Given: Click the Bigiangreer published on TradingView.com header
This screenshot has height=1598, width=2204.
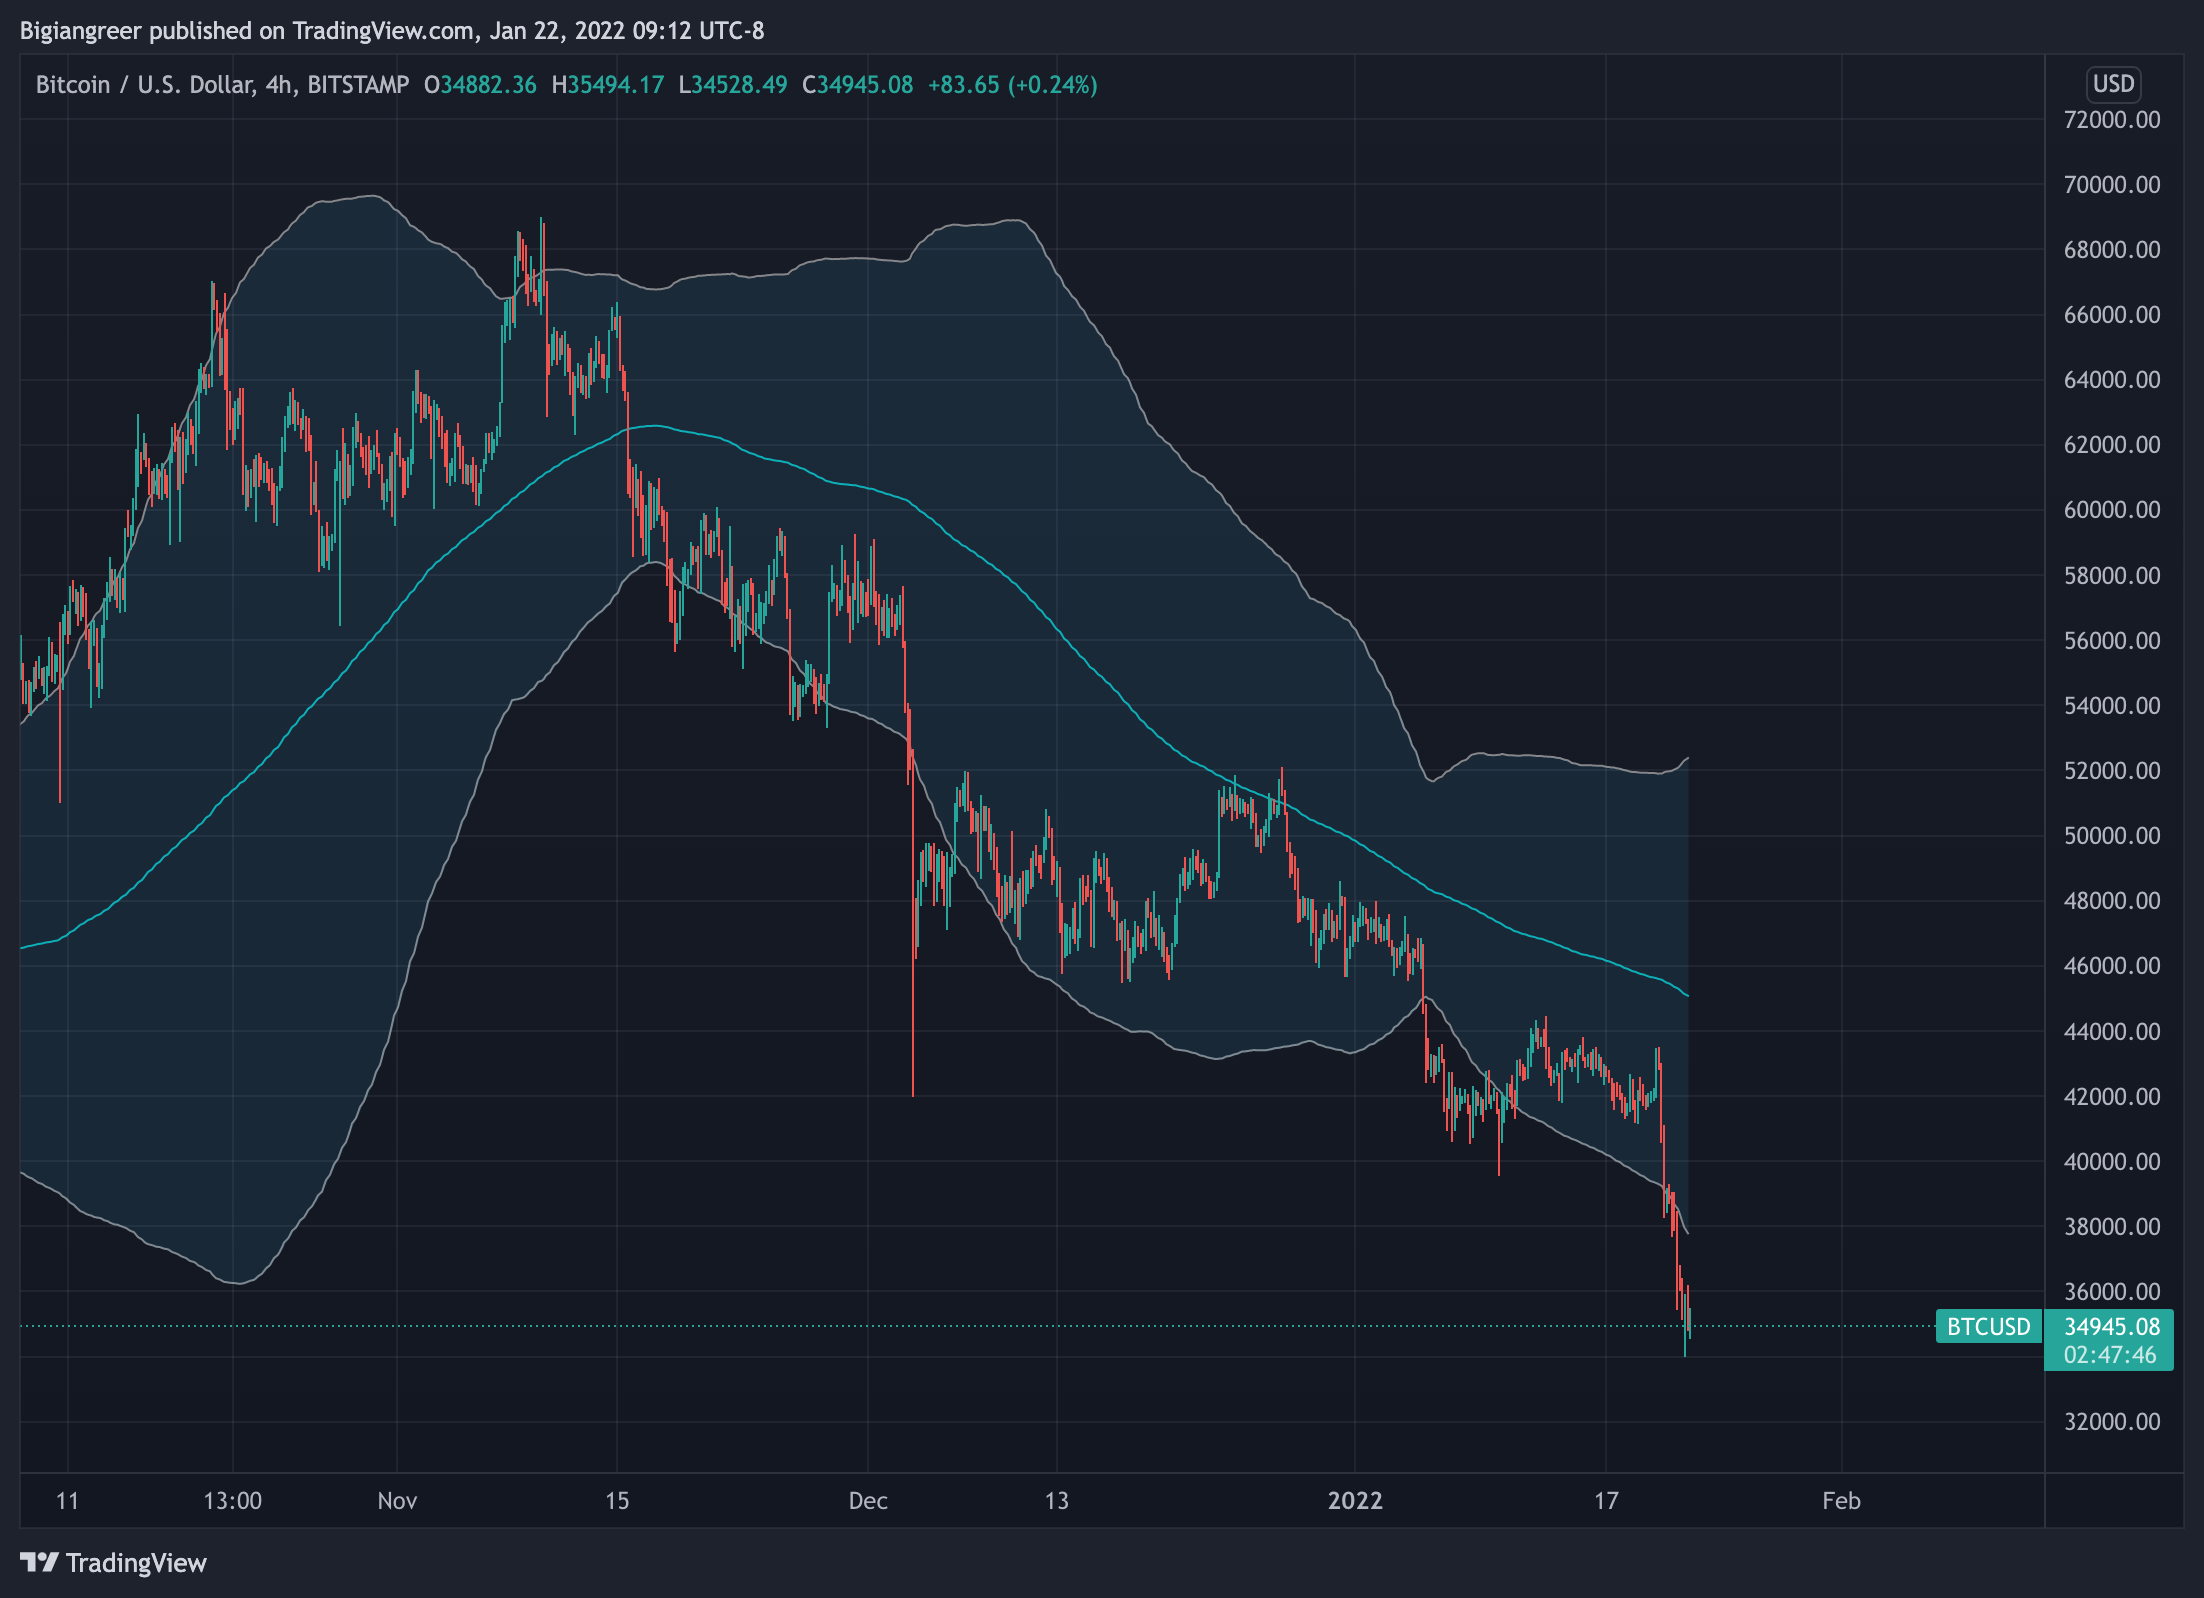Looking at the screenshot, I should click(x=392, y=31).
